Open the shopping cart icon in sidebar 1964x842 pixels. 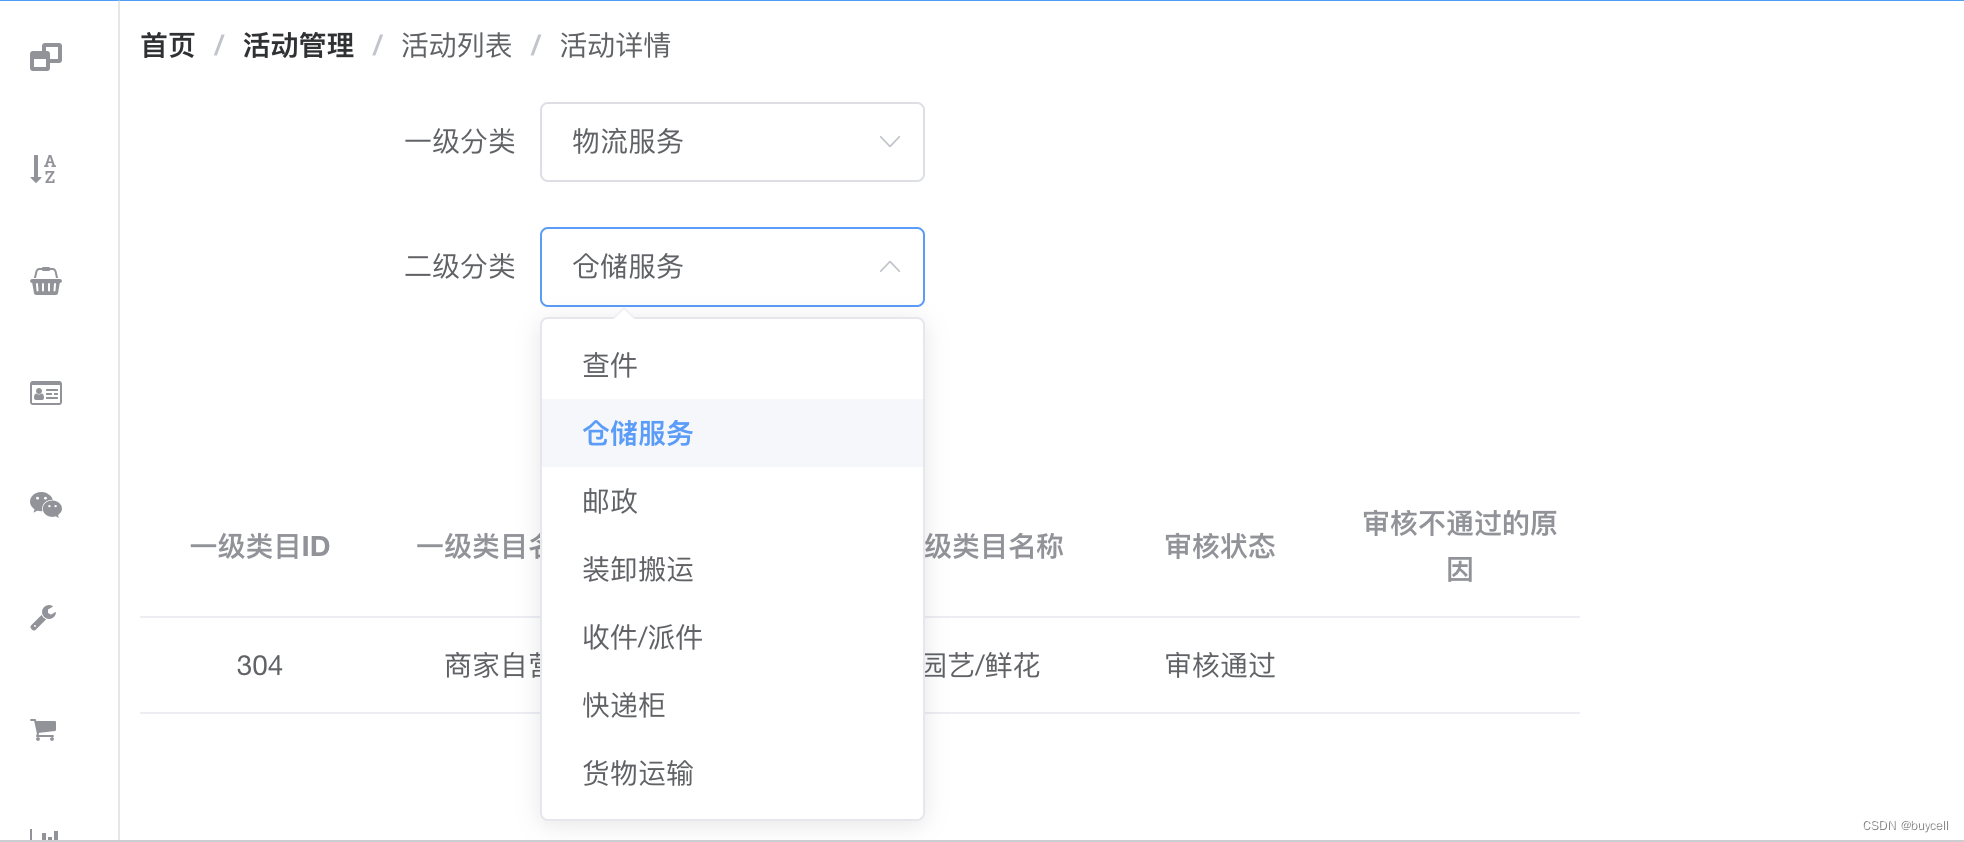click(44, 730)
